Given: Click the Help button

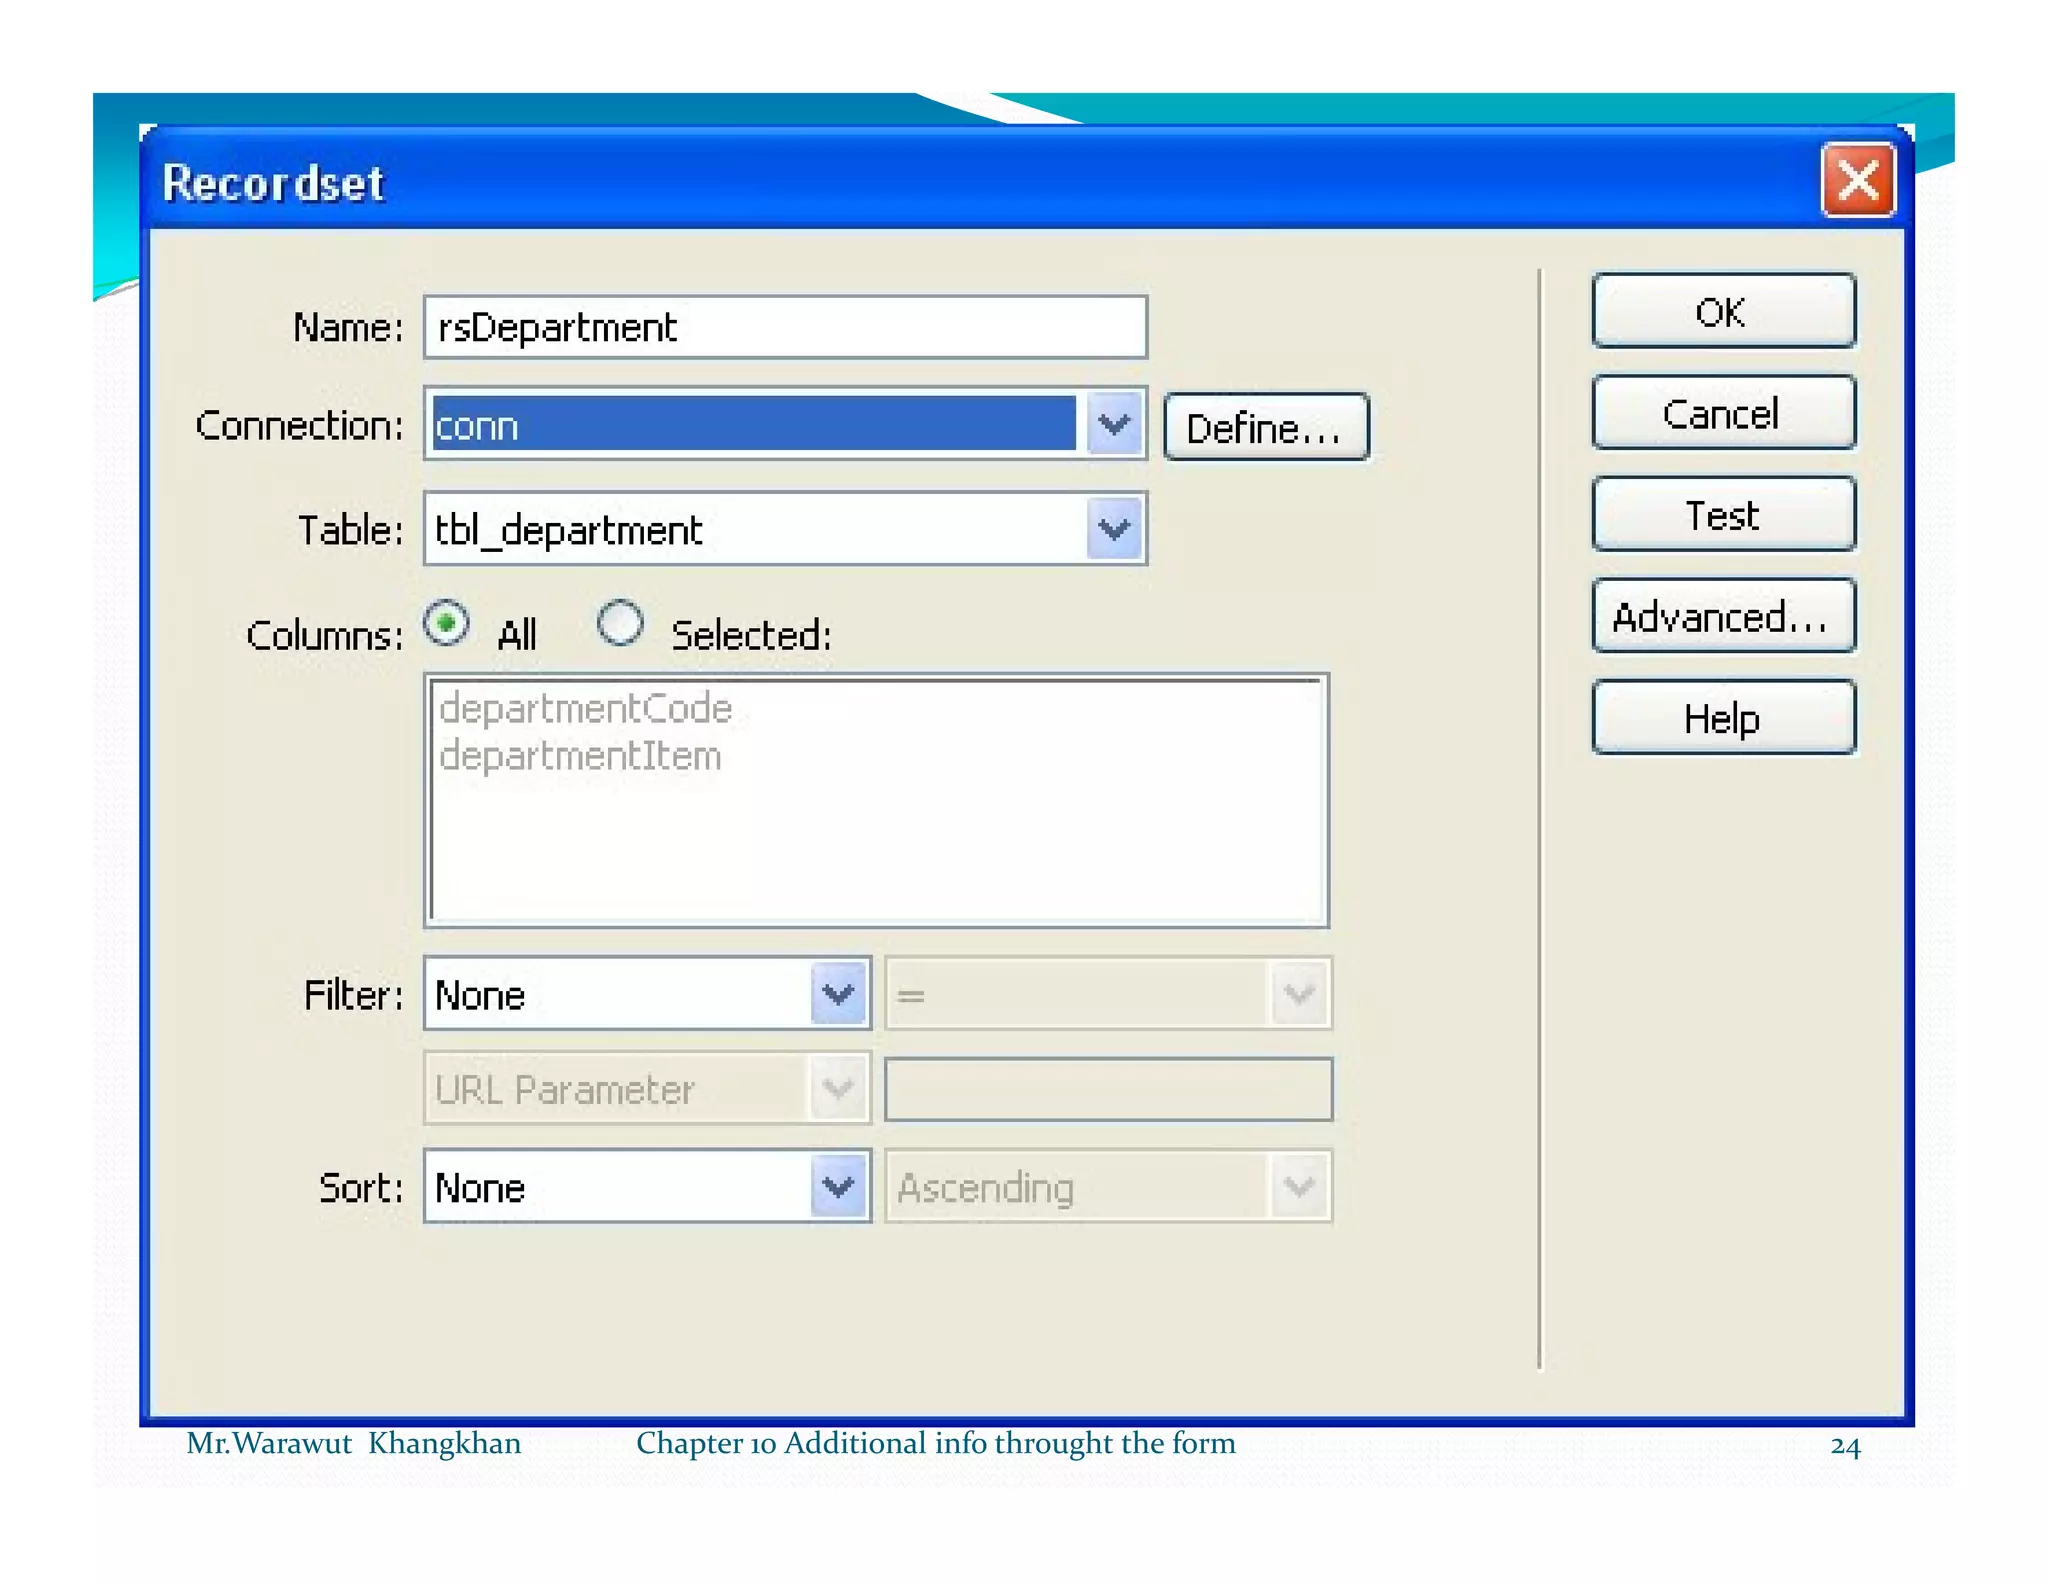Looking at the screenshot, I should tap(1722, 718).
